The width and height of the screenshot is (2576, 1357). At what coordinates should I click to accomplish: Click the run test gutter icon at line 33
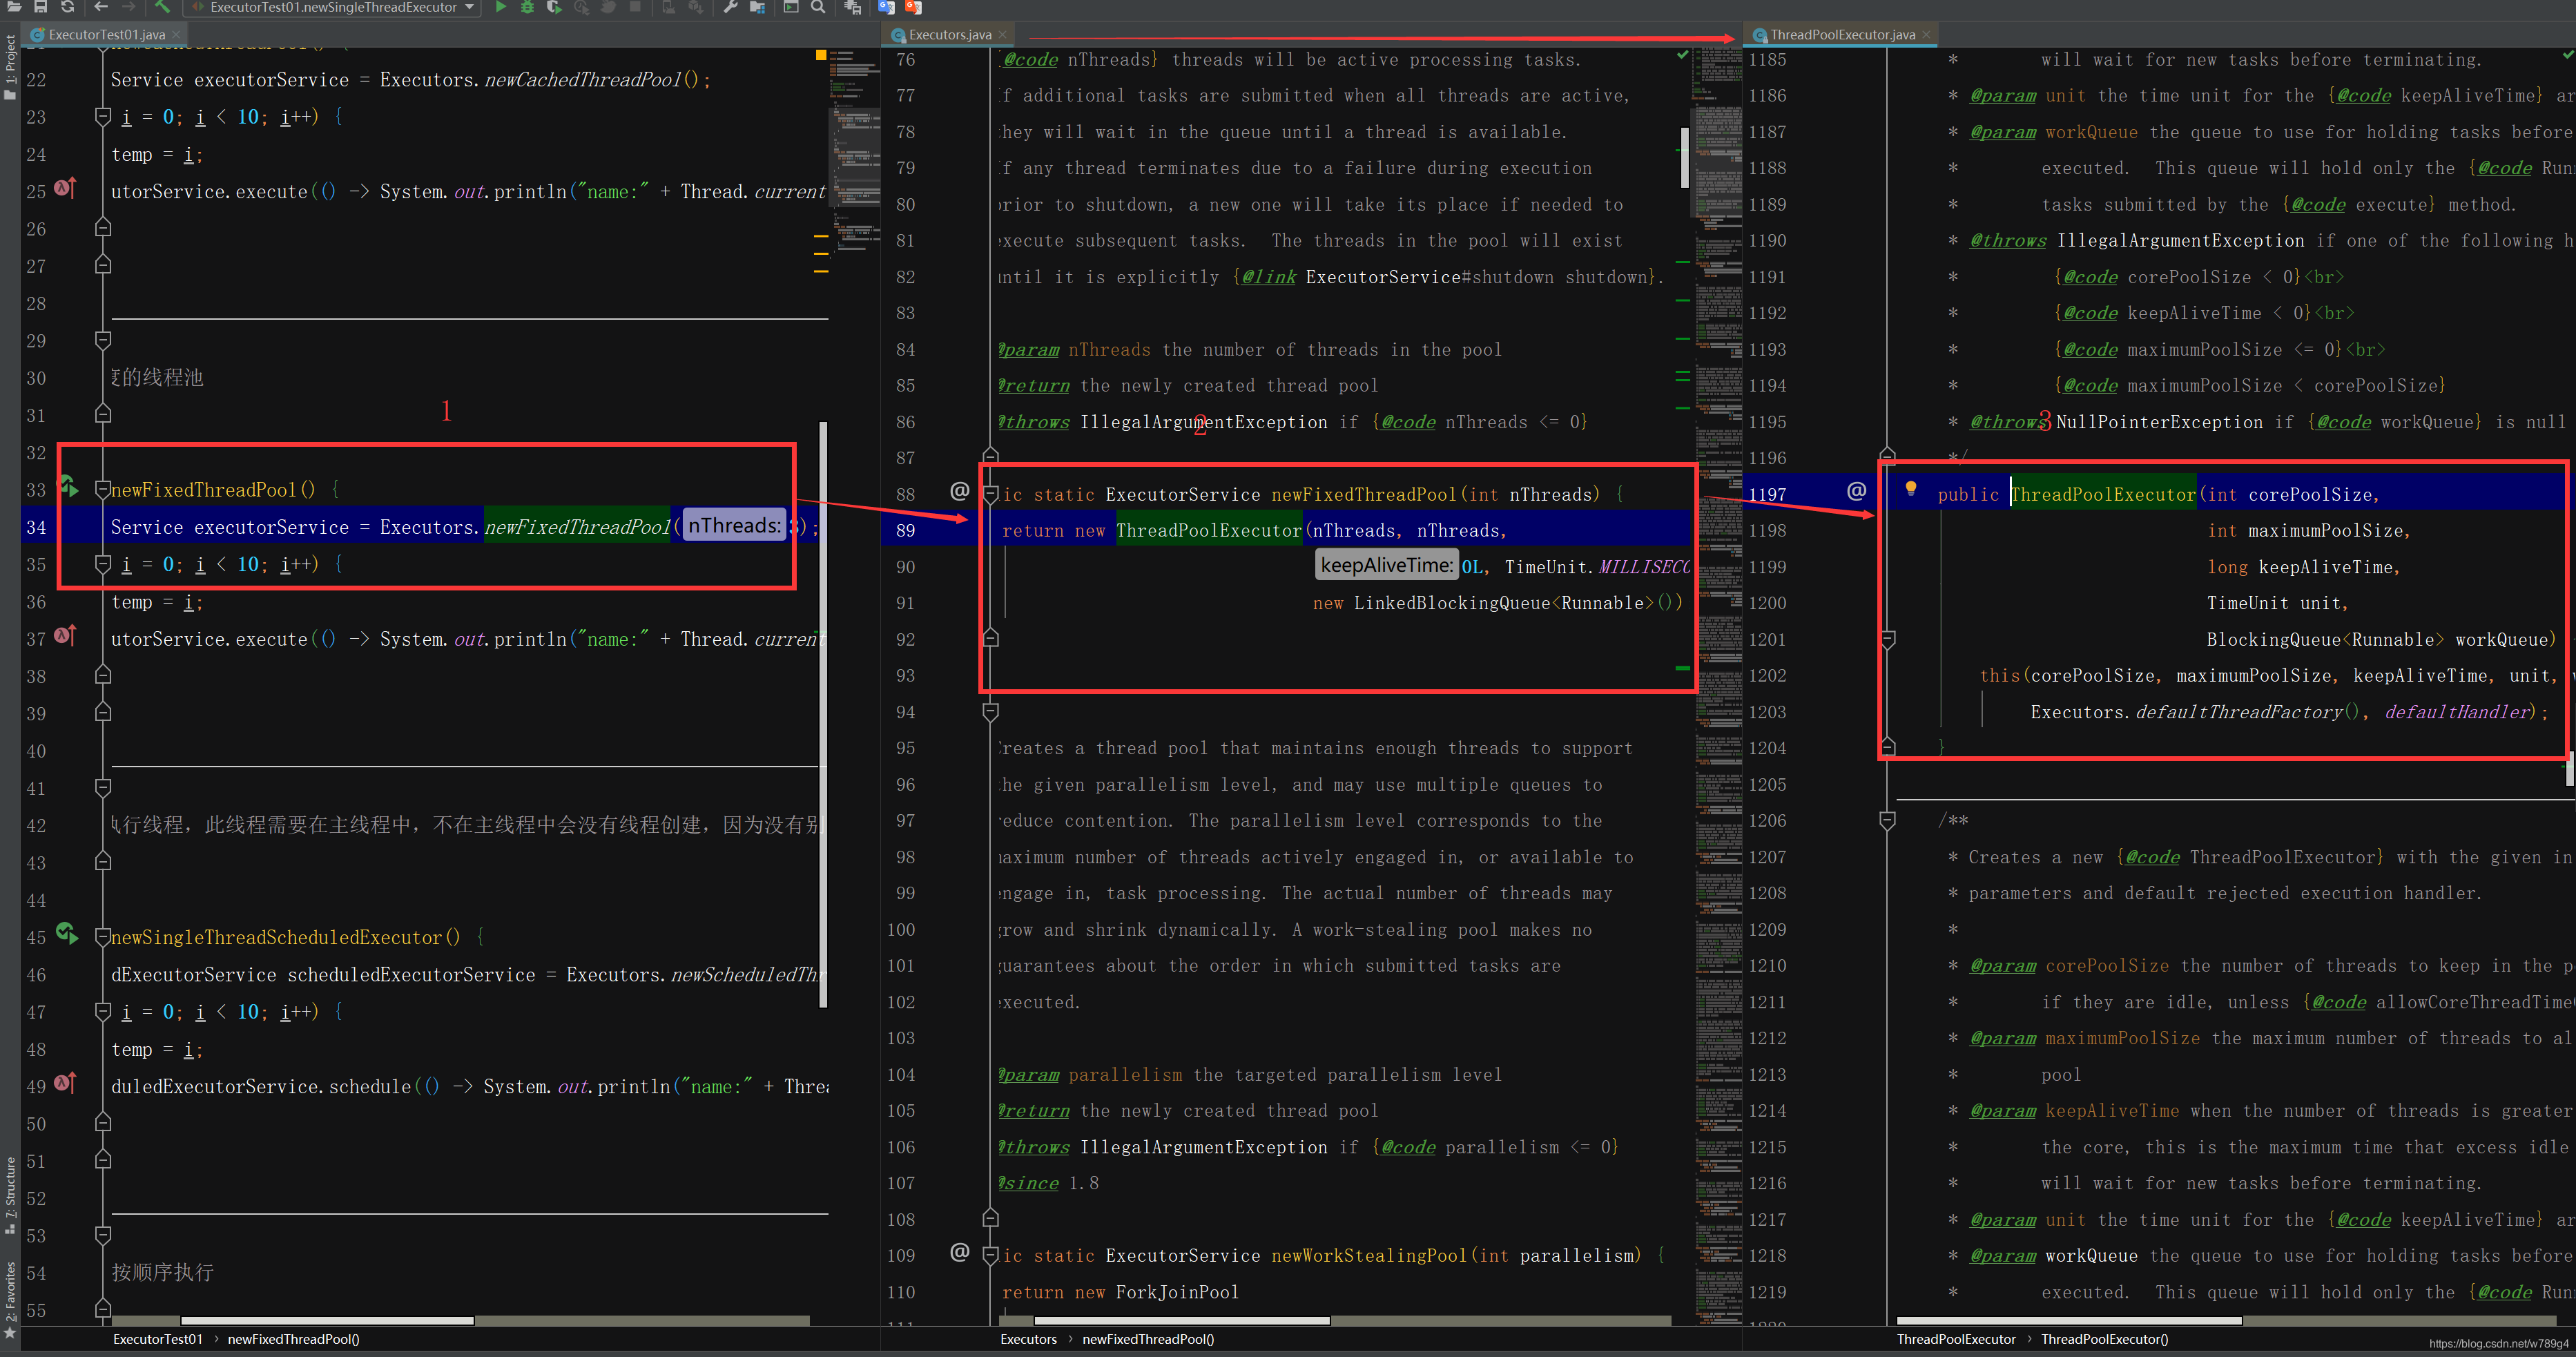[x=68, y=487]
